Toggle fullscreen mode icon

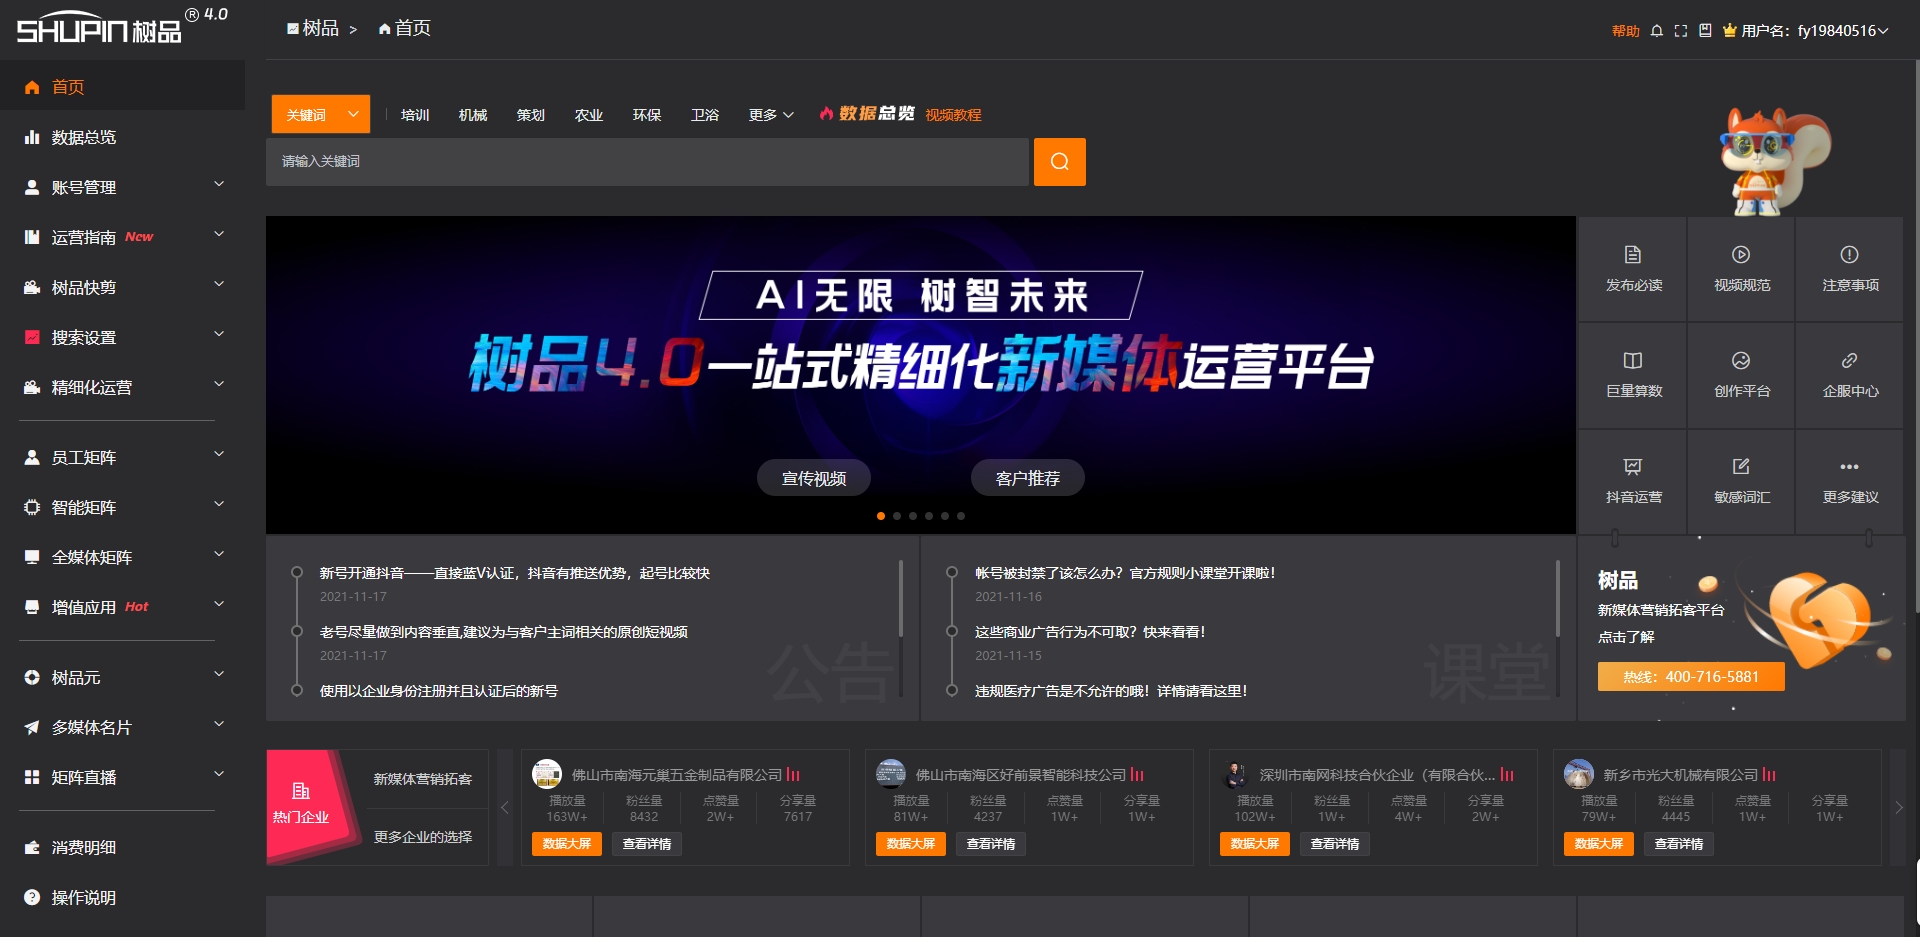1681,31
